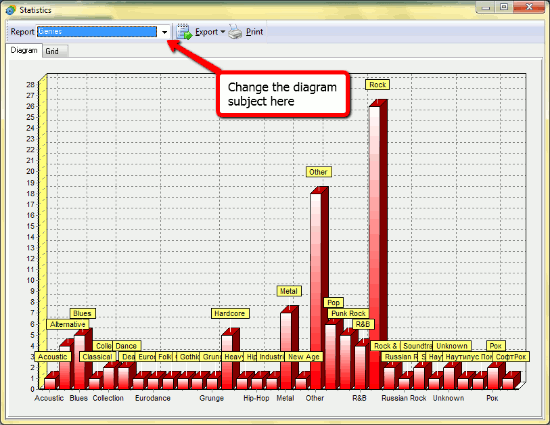550x425 pixels.
Task: Click the Statistics window app icon
Action: (11, 10)
